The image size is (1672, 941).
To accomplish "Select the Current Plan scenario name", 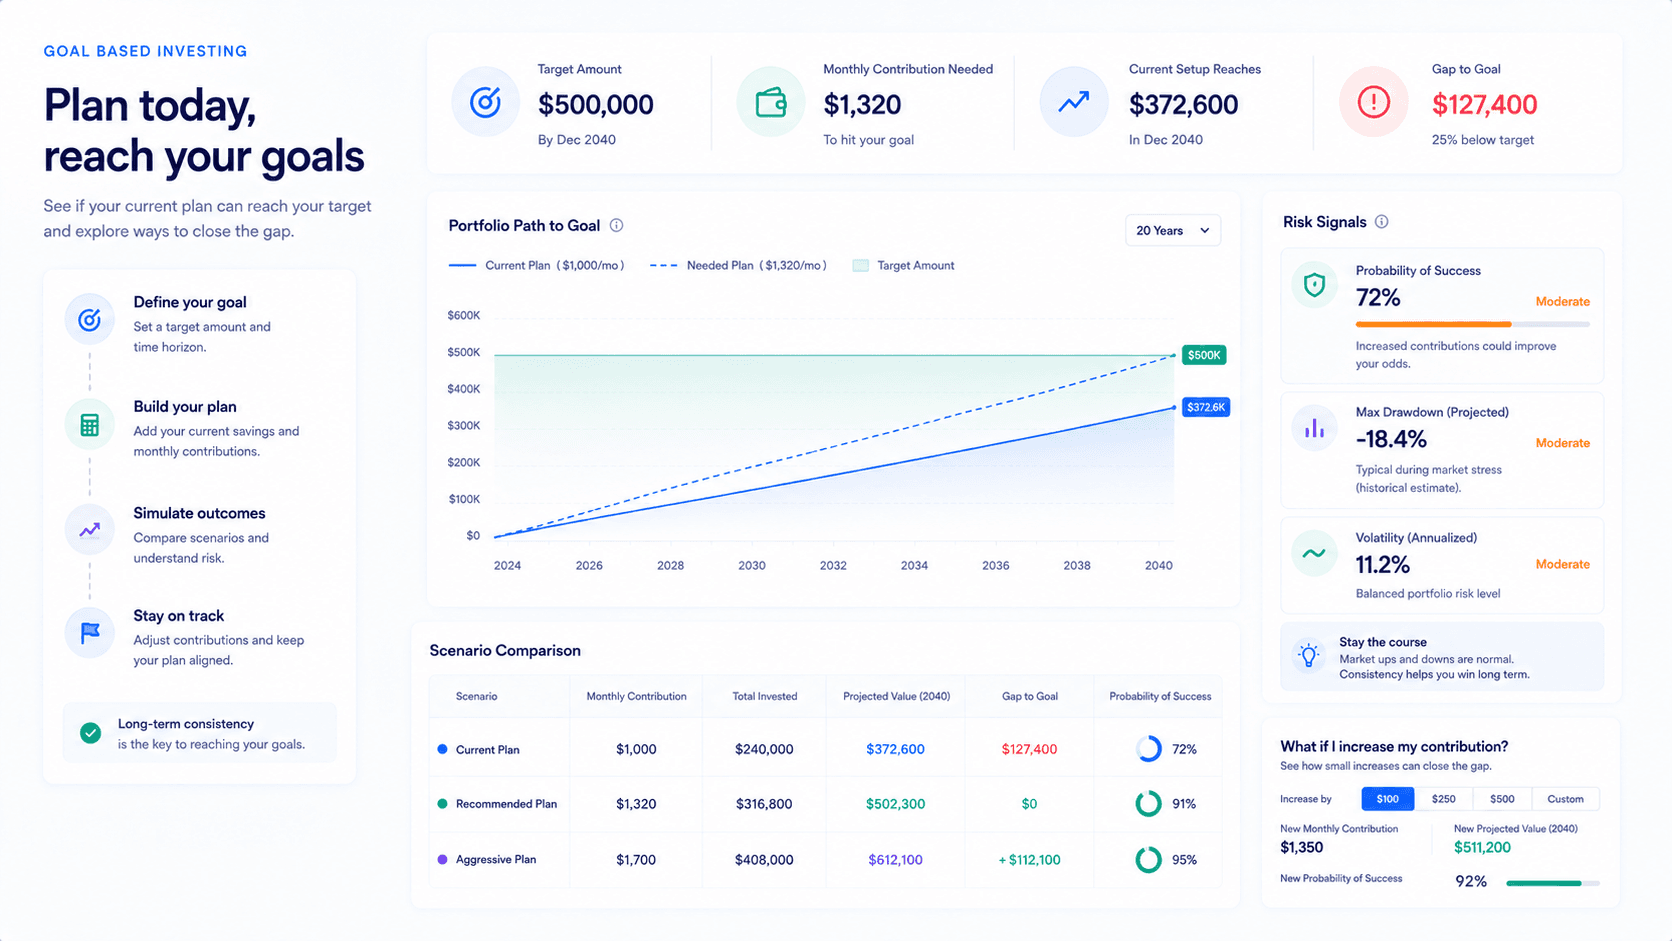I will click(x=487, y=750).
